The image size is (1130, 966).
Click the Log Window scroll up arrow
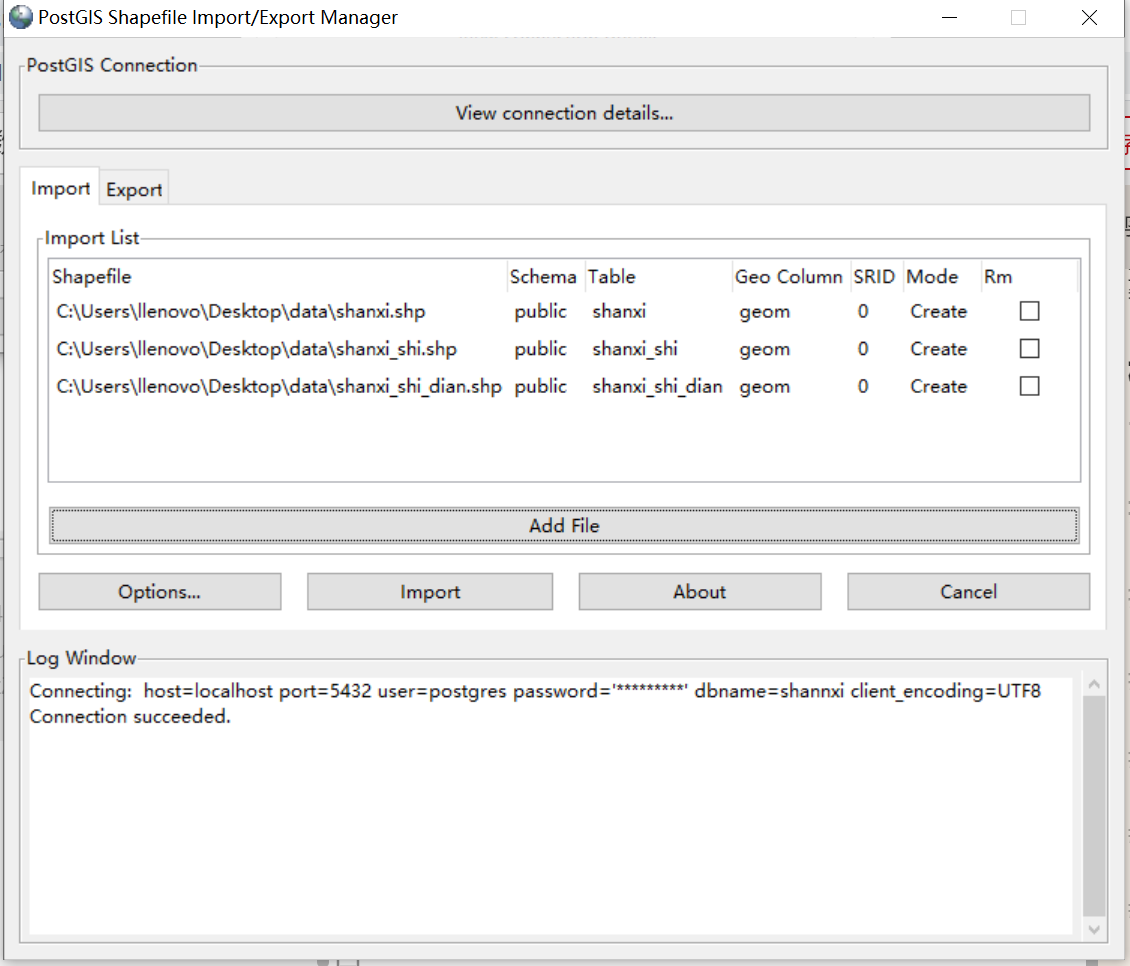(x=1094, y=684)
